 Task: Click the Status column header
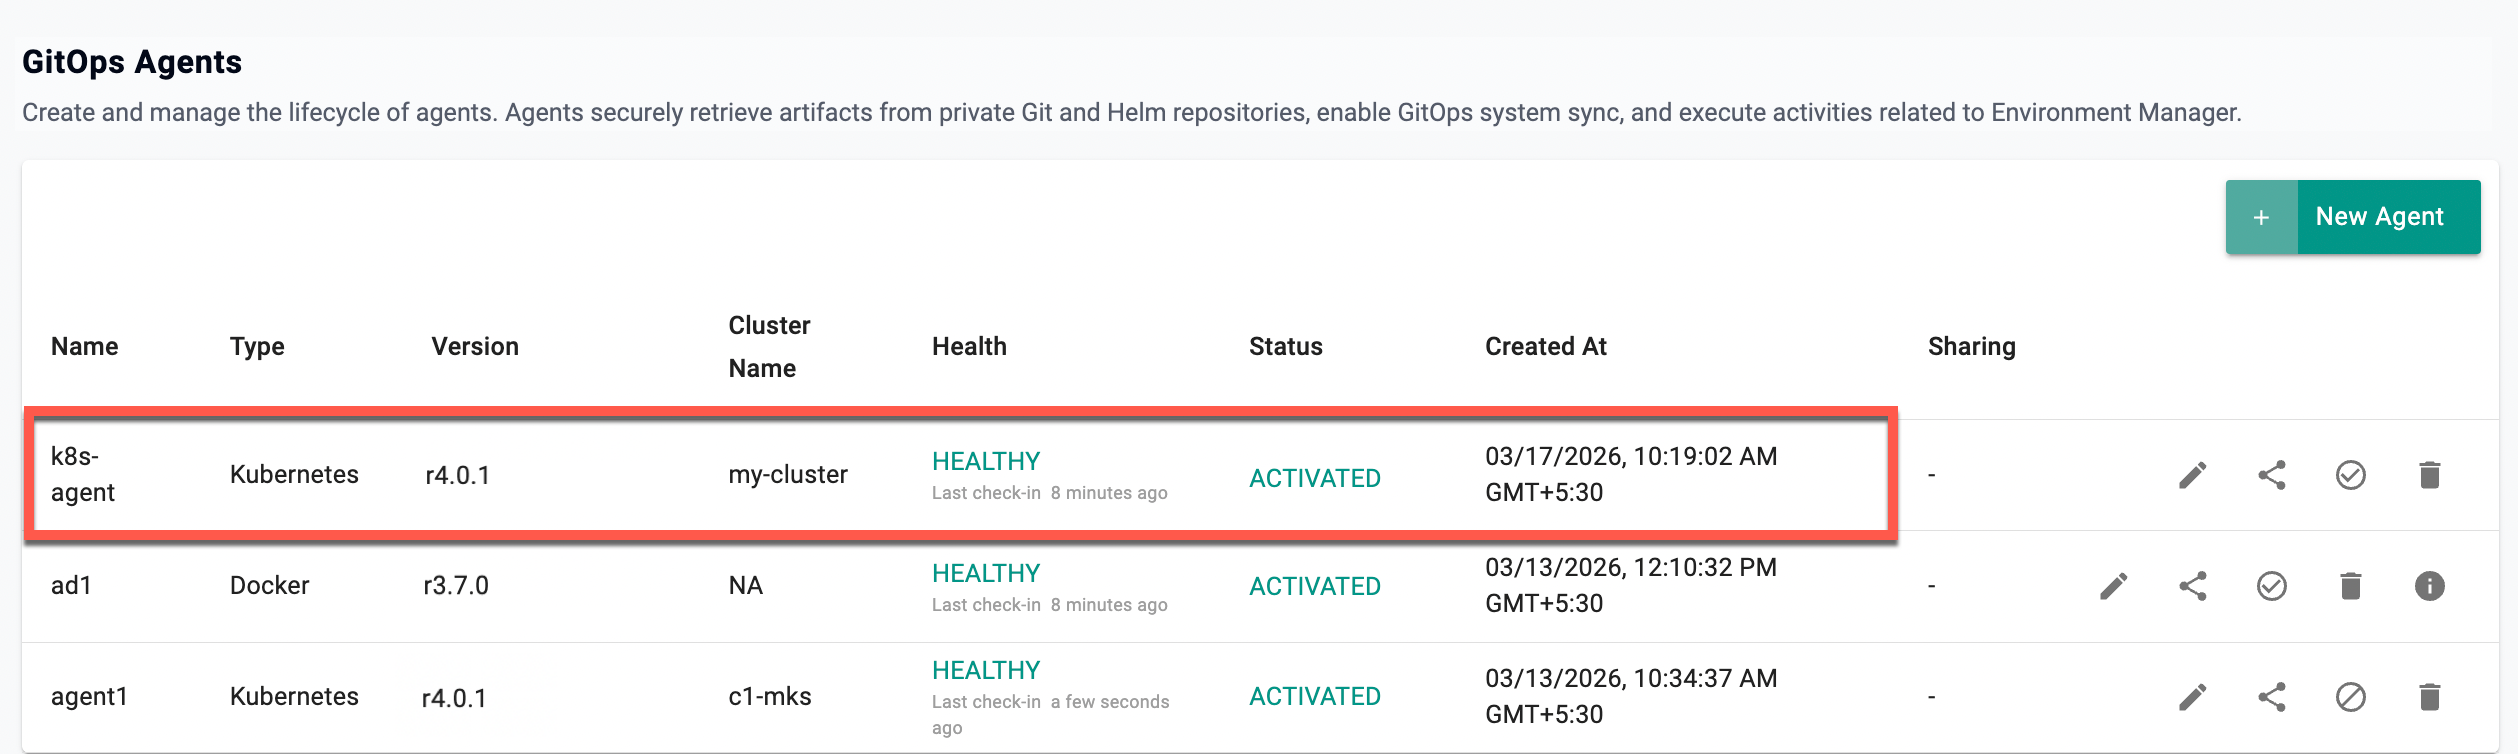(1285, 347)
